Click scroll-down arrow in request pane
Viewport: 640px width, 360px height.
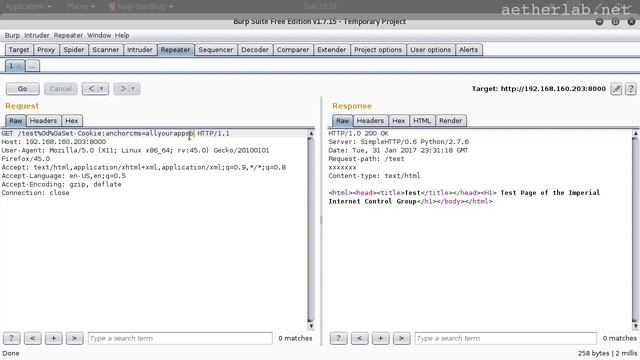pos(311,326)
